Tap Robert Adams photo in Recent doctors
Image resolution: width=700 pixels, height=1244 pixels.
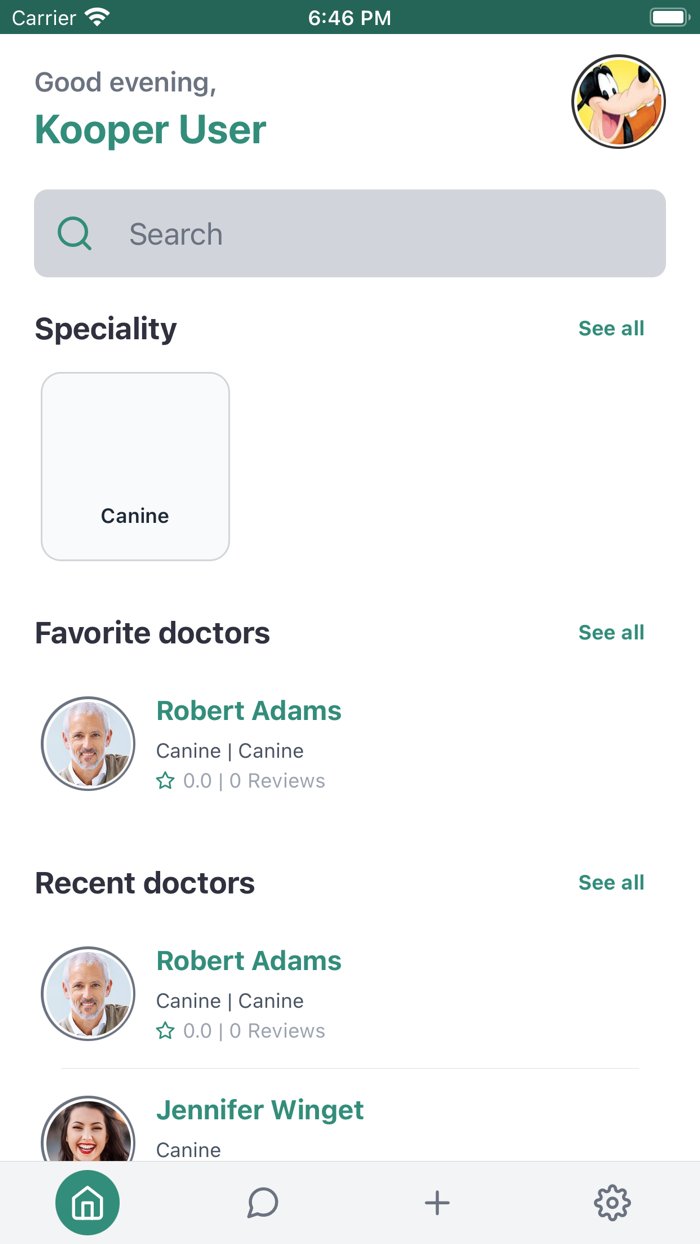88,994
